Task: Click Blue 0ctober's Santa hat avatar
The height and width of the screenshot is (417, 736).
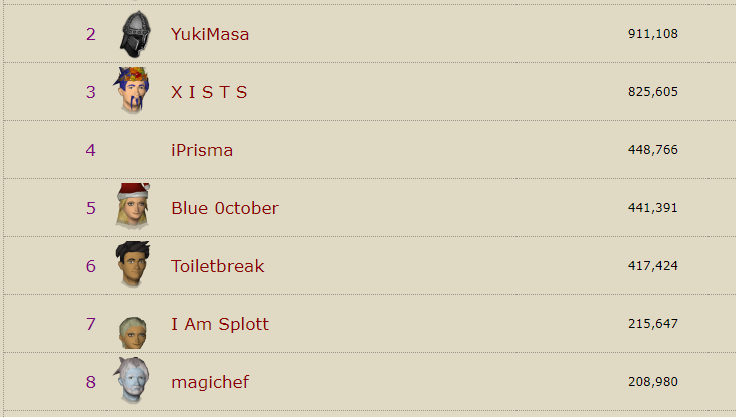Action: pyautogui.click(x=132, y=207)
